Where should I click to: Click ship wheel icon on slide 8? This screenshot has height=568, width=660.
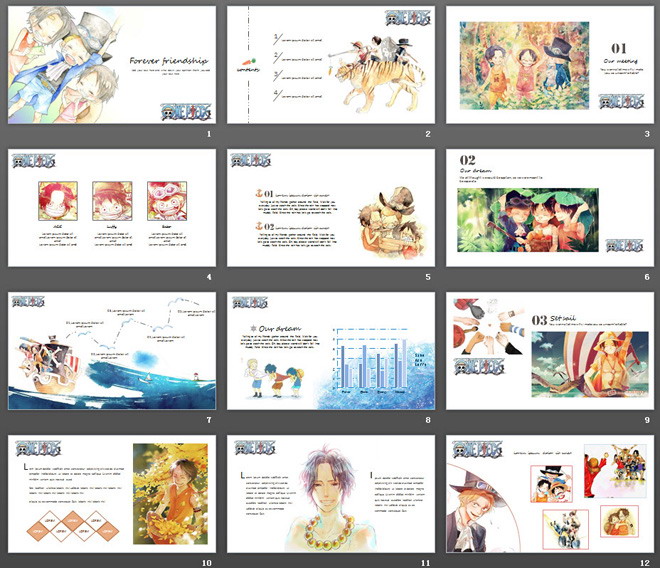[x=253, y=328]
